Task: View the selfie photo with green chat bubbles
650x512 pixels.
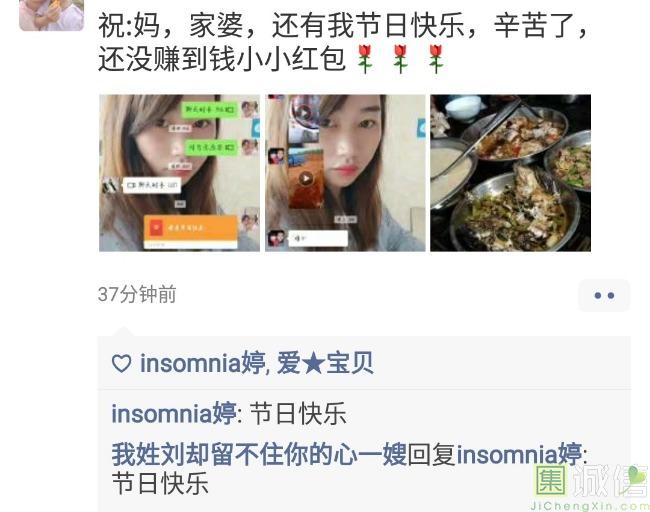Action: (179, 173)
